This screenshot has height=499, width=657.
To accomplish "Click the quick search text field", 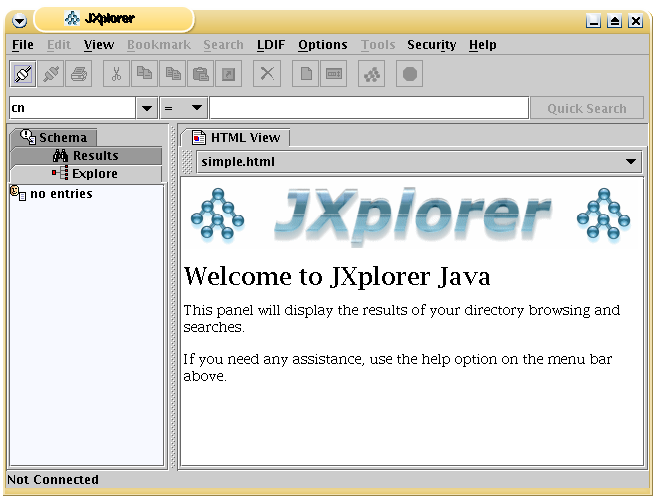I will (x=368, y=108).
